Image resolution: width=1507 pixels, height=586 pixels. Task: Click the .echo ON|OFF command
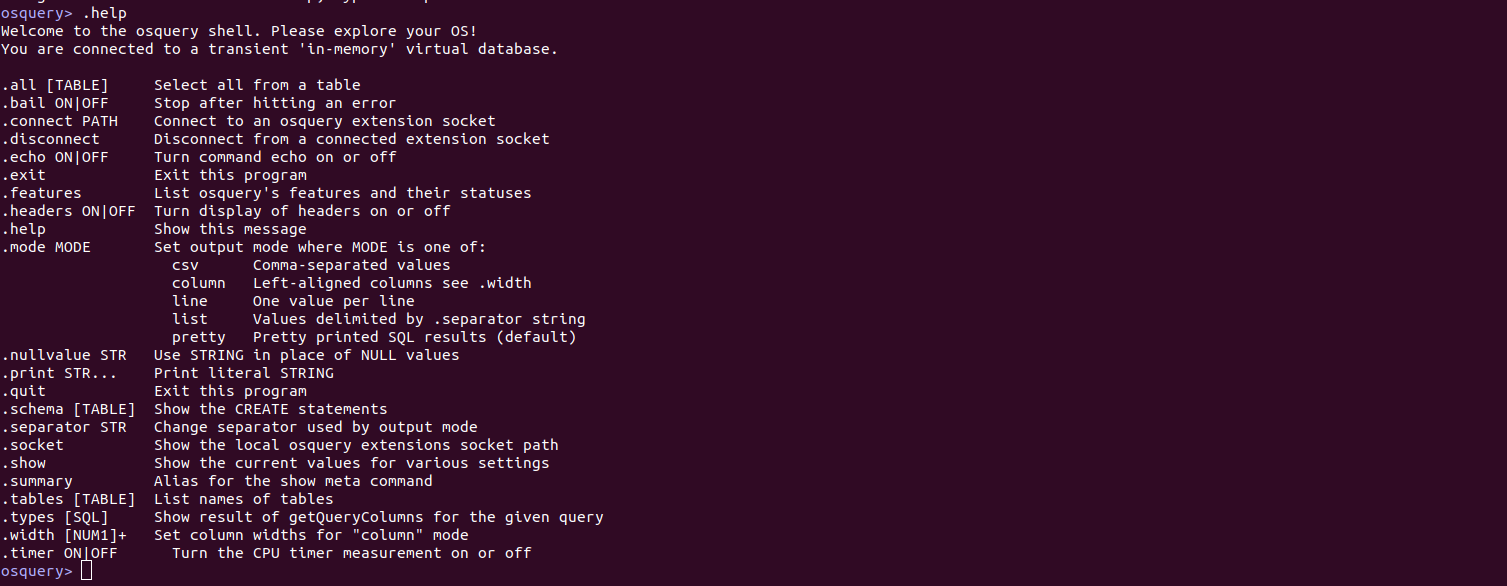pos(55,157)
